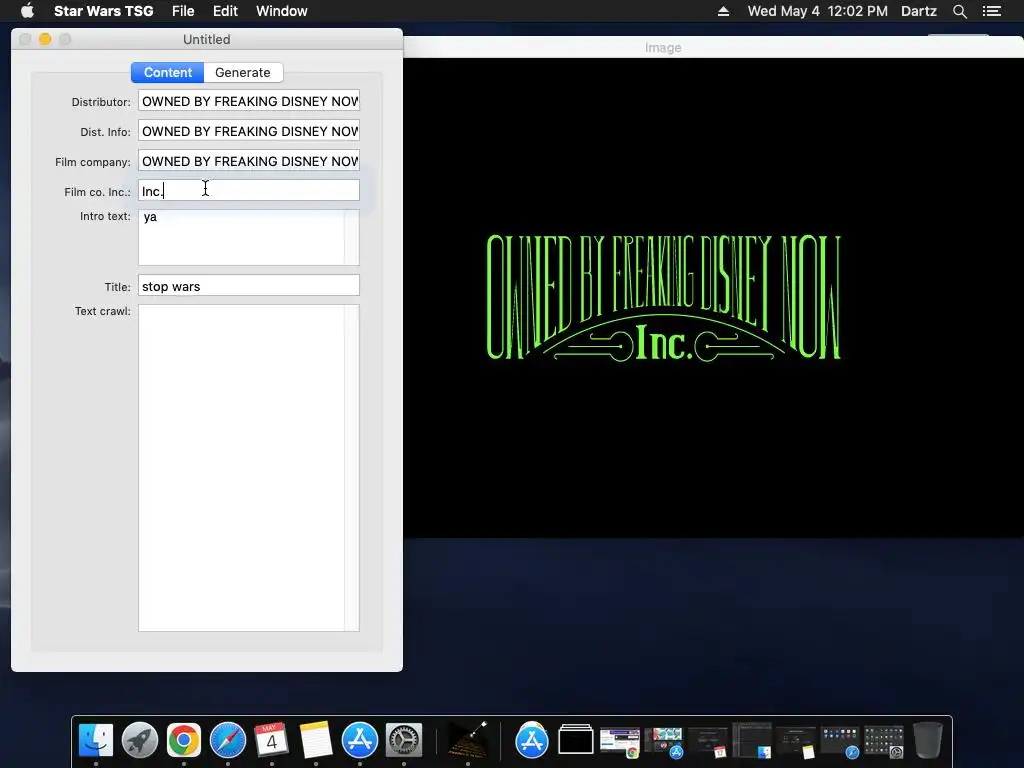Click the Title field with stop wars
Viewport: 1024px width, 768px height.
[x=249, y=286]
